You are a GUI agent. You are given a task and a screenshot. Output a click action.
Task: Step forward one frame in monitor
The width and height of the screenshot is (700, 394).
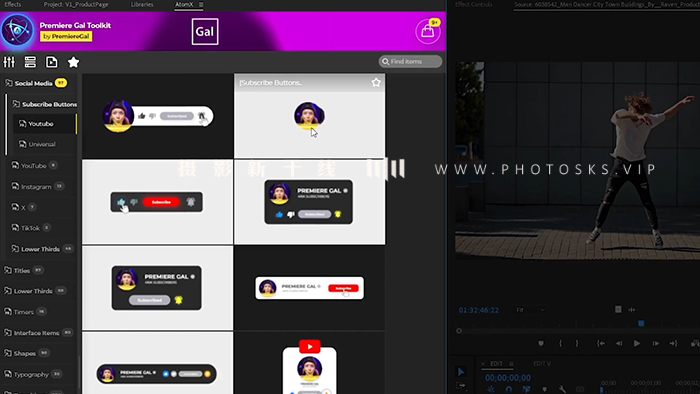pyautogui.click(x=655, y=343)
